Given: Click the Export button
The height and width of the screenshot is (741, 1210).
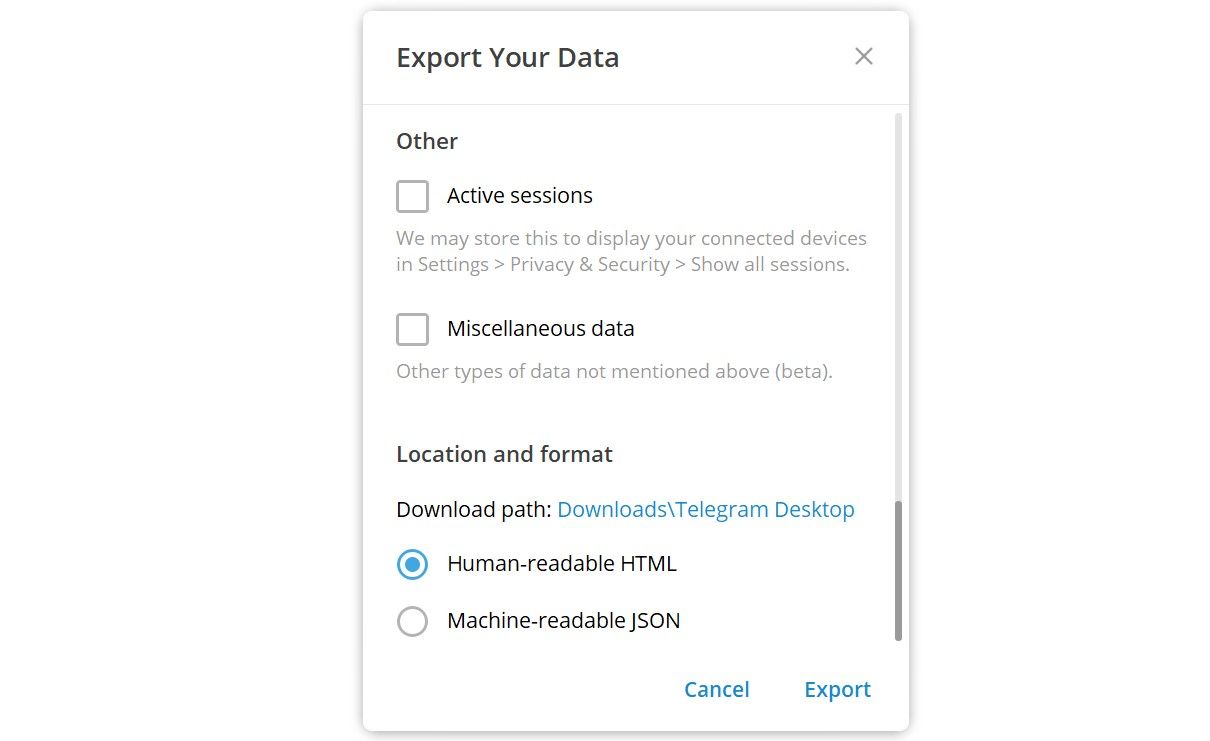Looking at the screenshot, I should click(837, 689).
